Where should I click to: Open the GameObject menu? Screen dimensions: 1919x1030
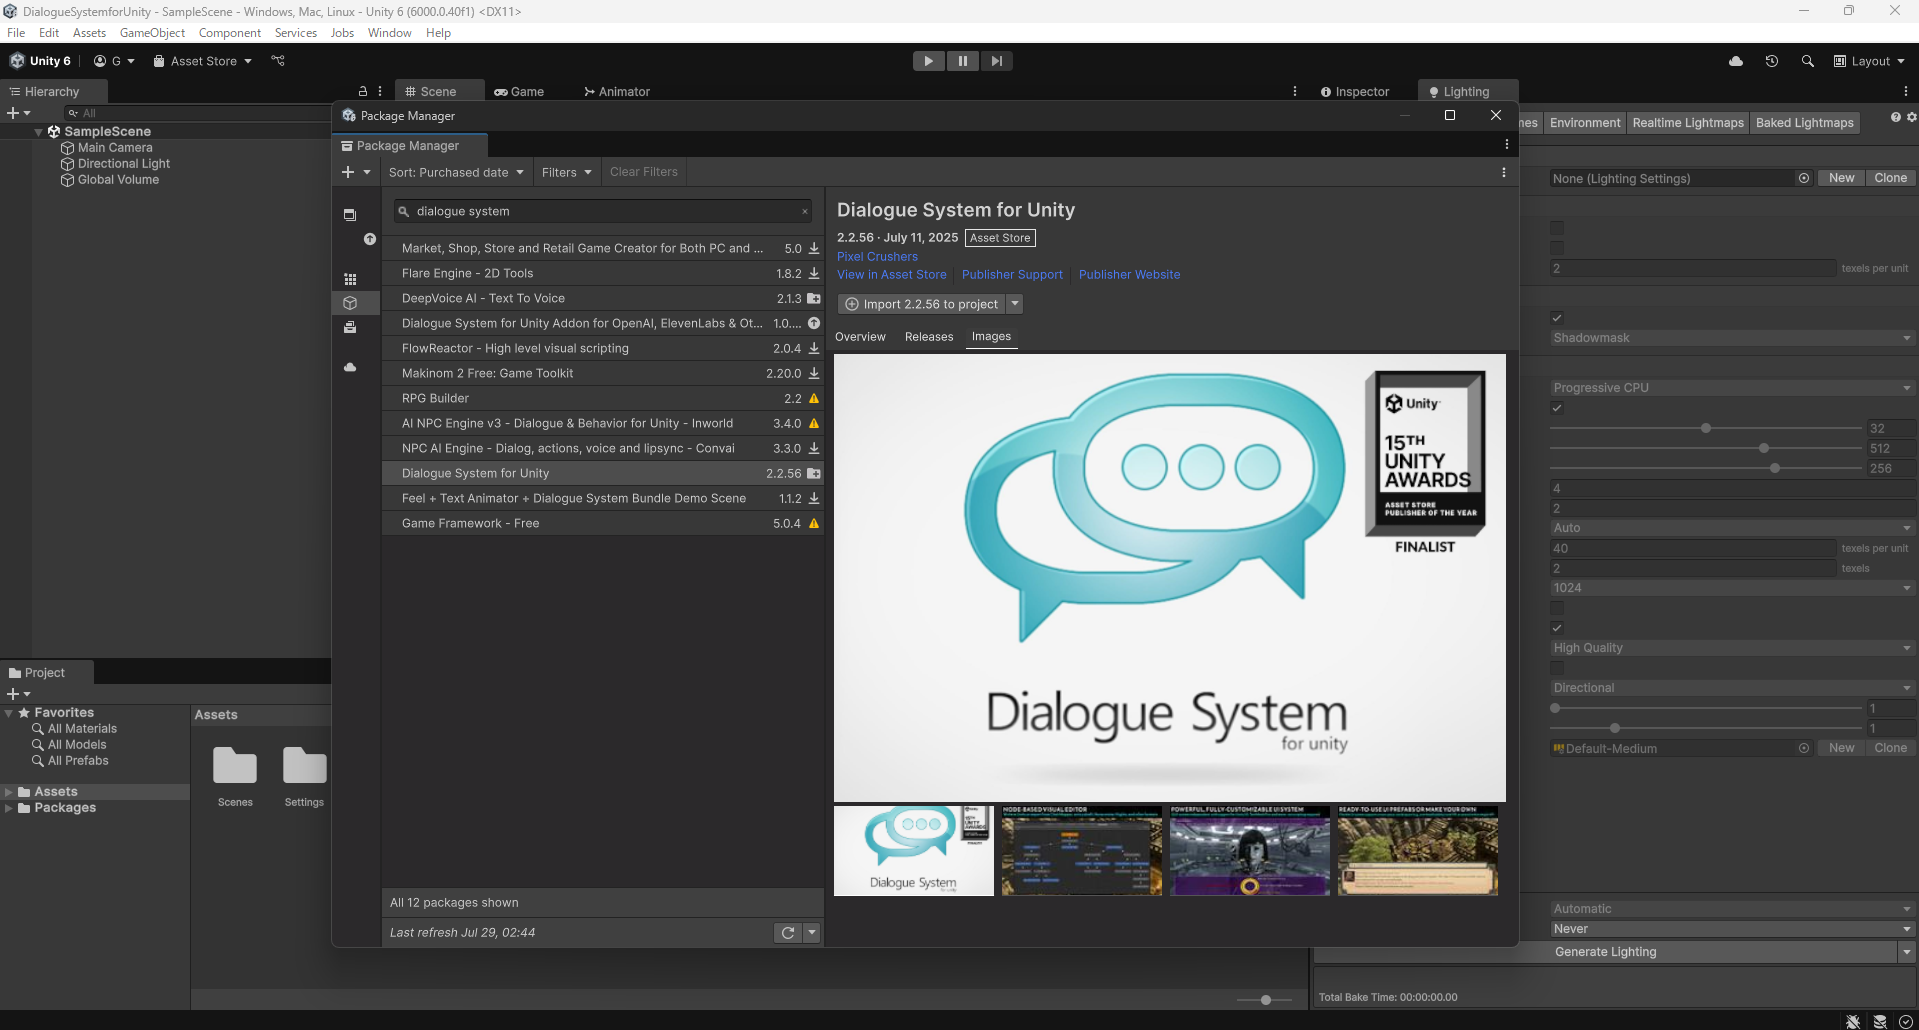(x=152, y=33)
